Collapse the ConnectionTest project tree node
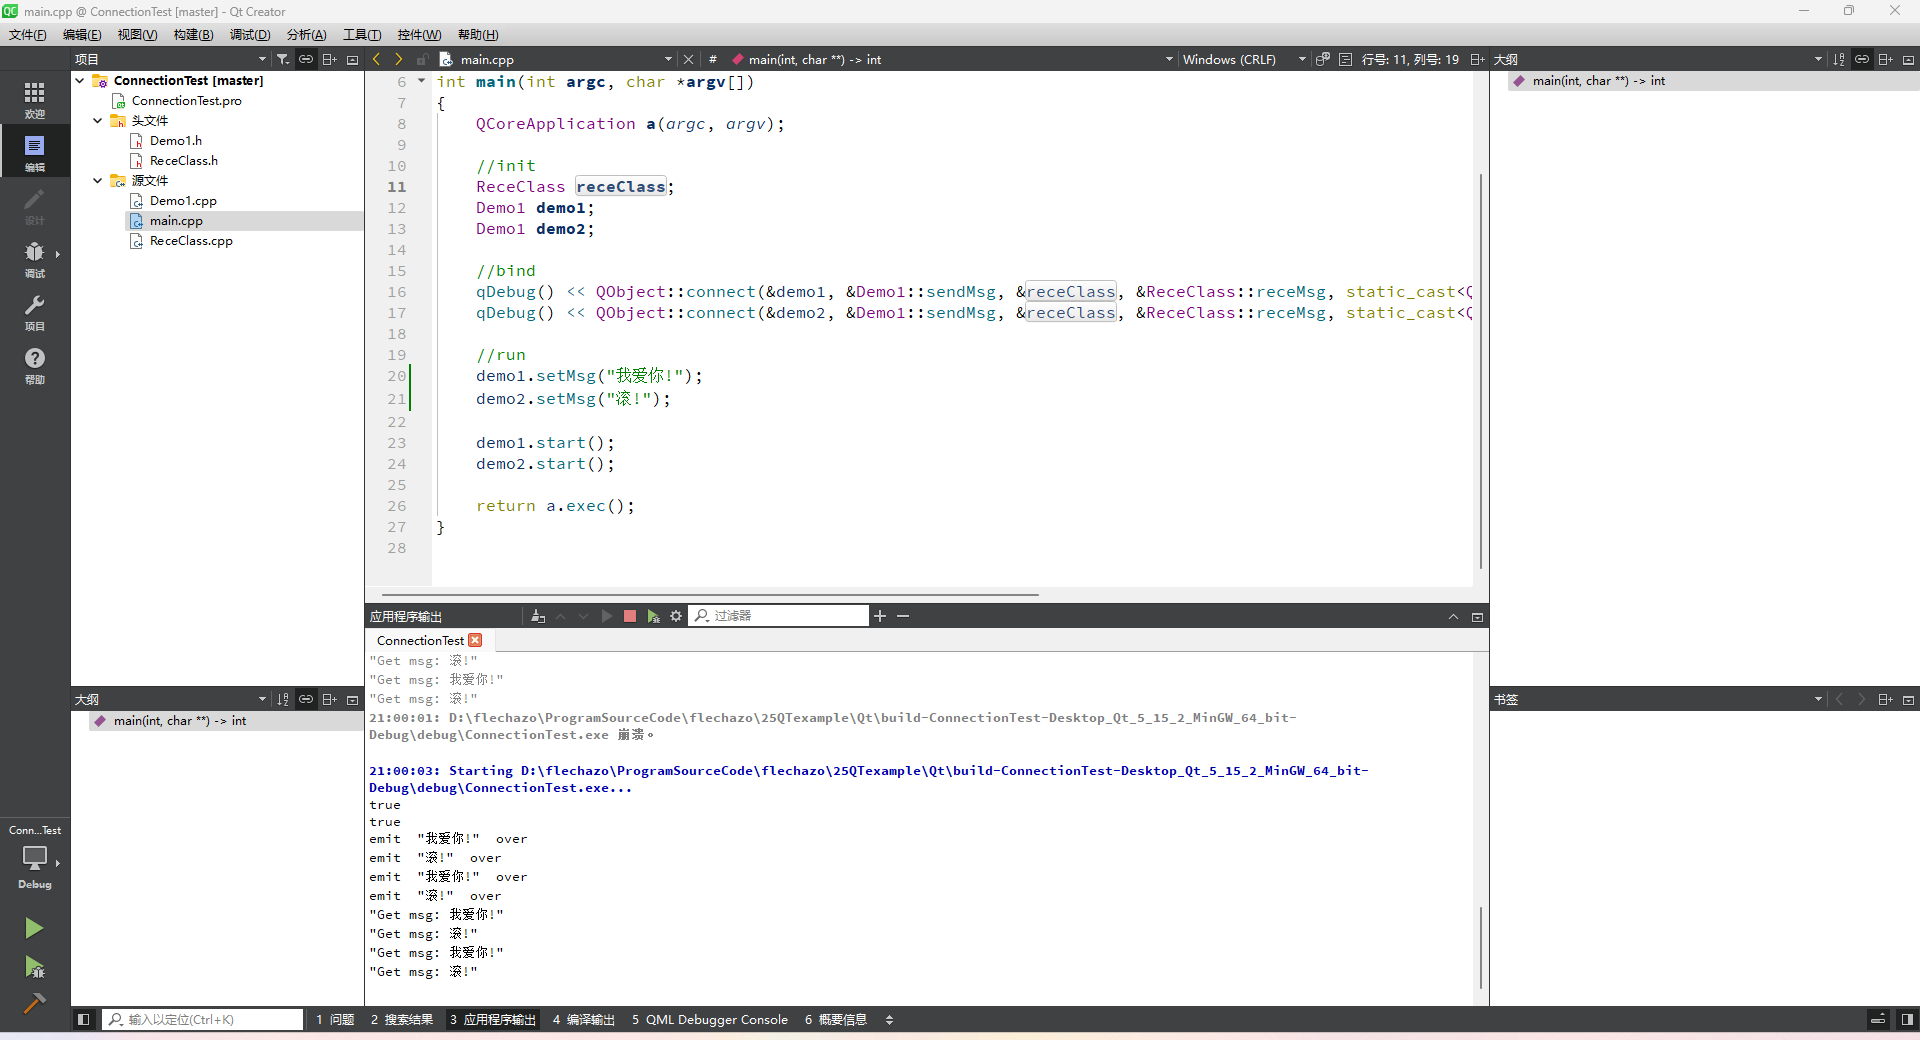1920x1040 pixels. point(80,81)
